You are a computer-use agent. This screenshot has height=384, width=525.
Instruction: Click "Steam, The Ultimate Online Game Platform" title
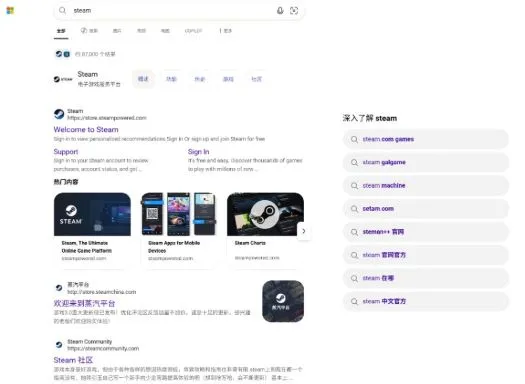point(86,247)
